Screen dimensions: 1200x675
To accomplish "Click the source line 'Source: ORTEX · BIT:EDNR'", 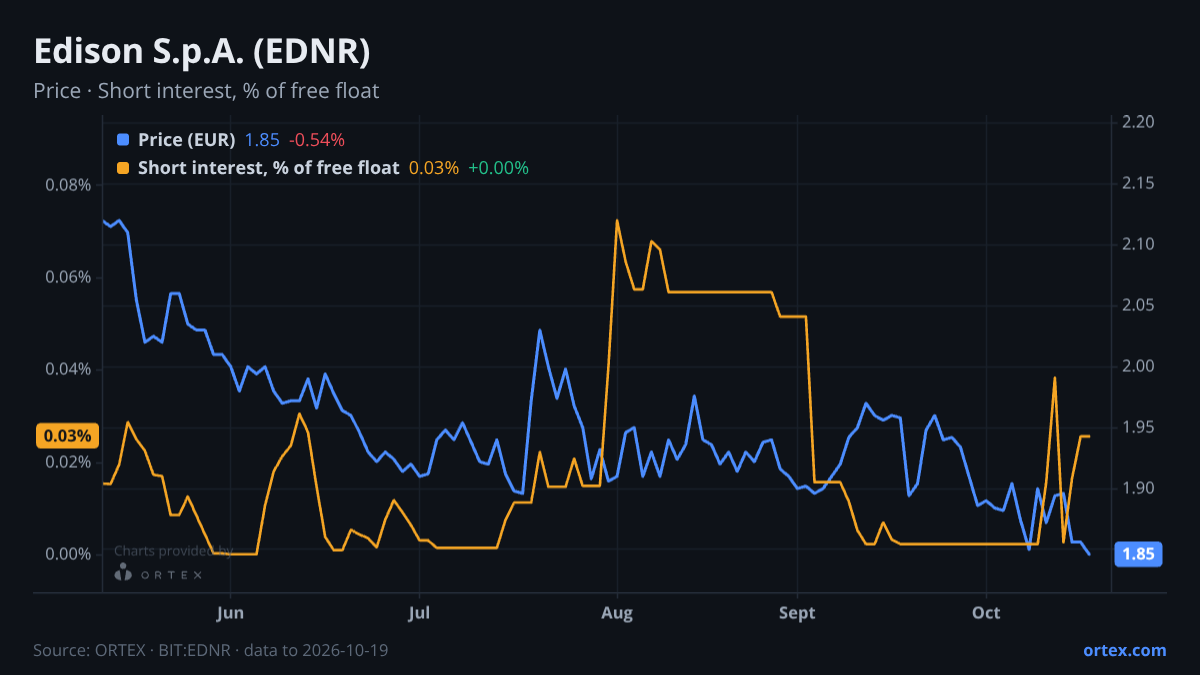I will tap(134, 650).
